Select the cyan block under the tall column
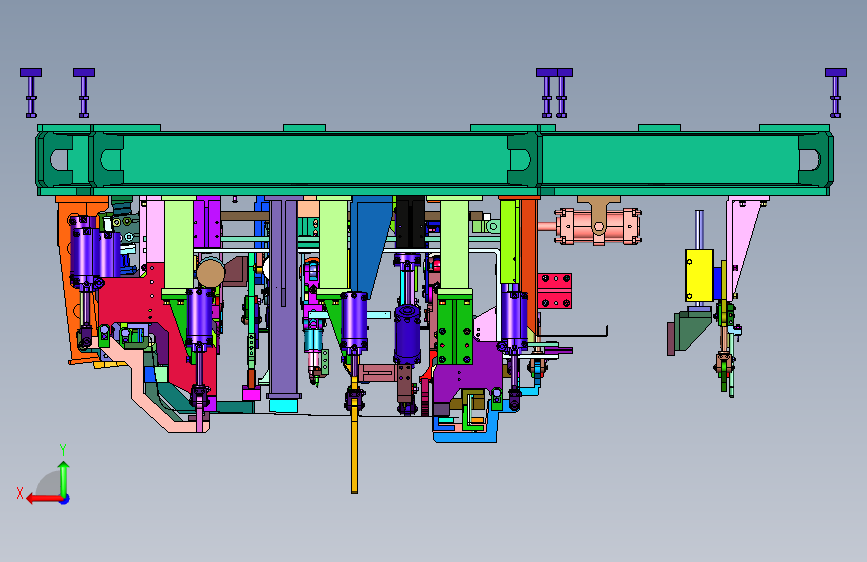 [284, 405]
